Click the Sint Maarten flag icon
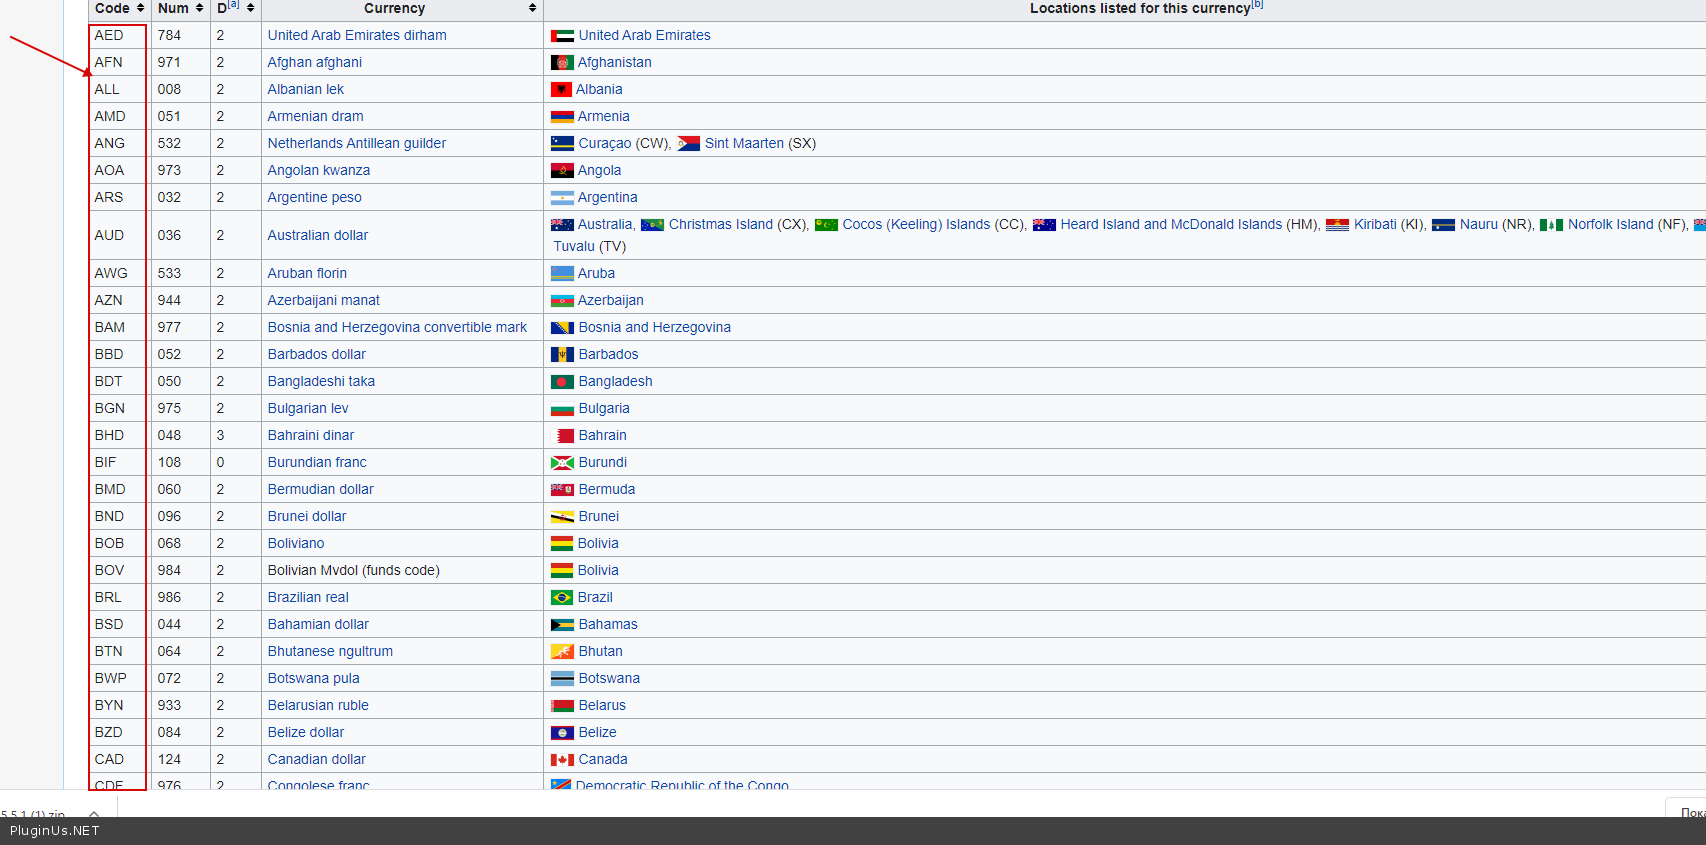The height and width of the screenshot is (845, 1706). pyautogui.click(x=688, y=144)
